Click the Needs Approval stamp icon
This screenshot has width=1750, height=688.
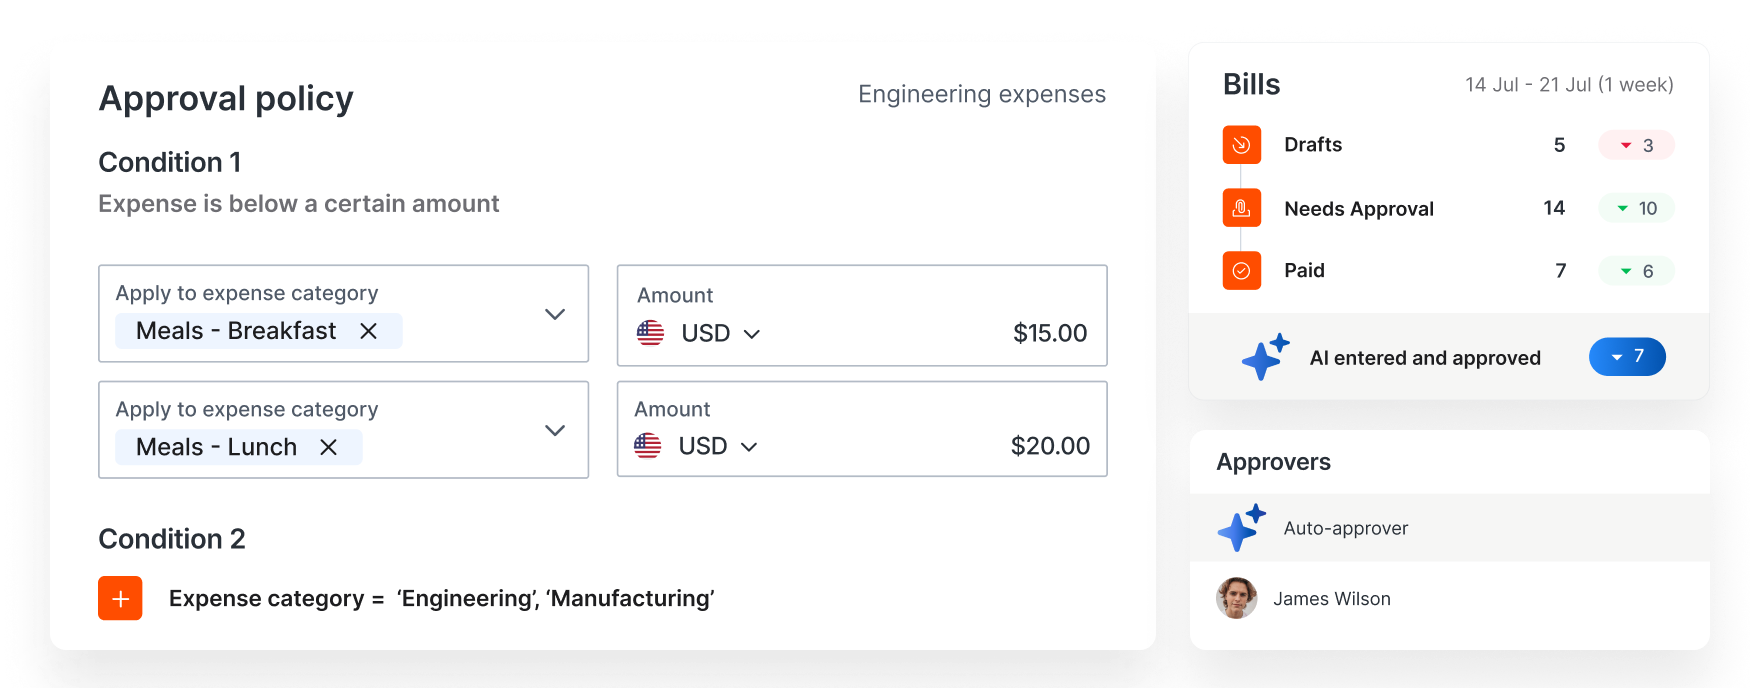point(1241,208)
